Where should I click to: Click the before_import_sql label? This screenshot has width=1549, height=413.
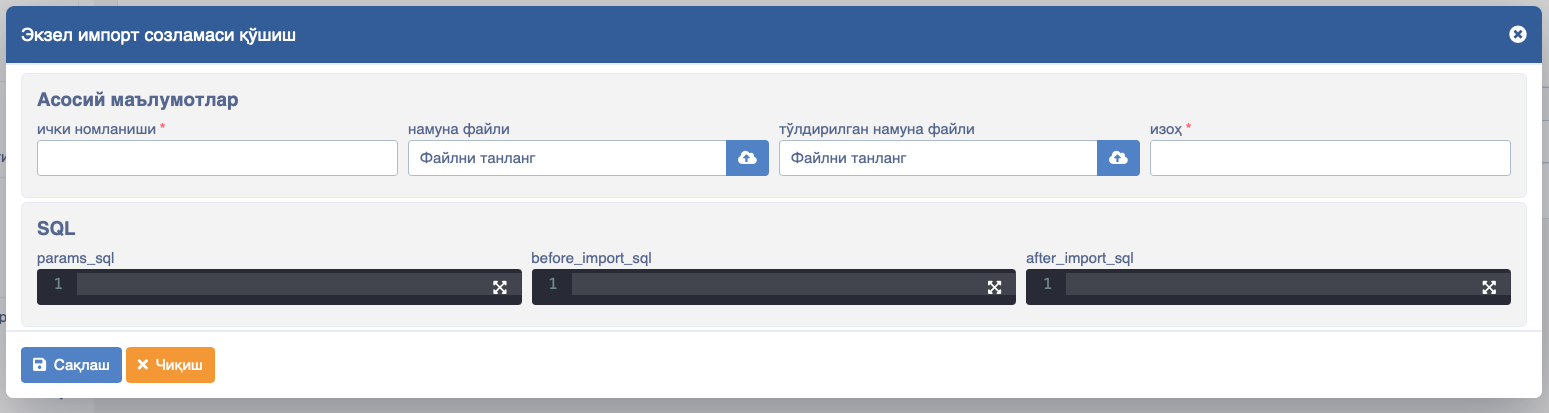click(x=592, y=258)
